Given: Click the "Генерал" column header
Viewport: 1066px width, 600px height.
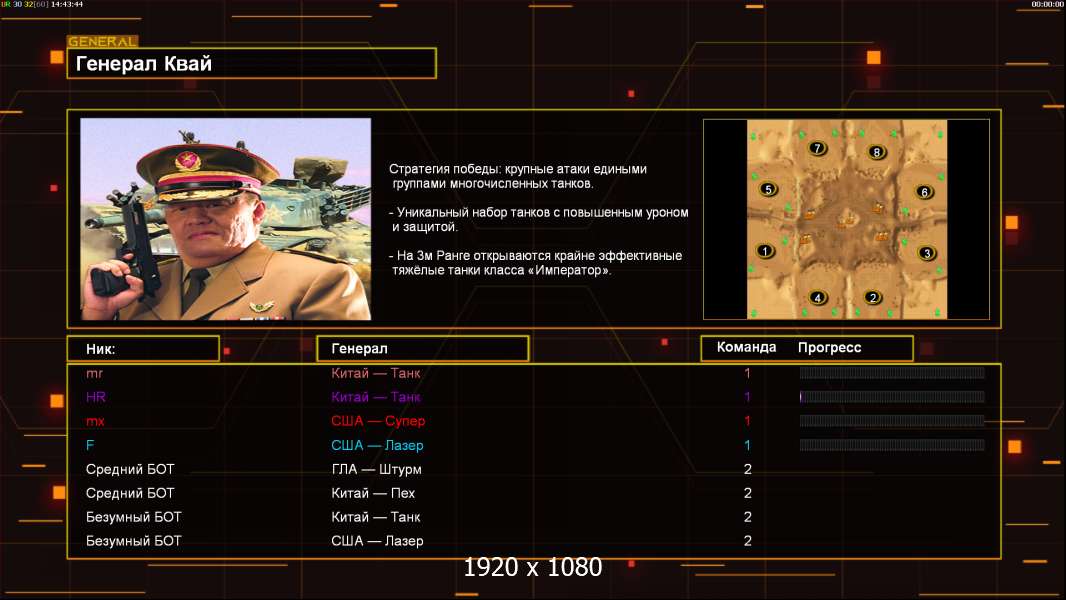Looking at the screenshot, I should [422, 348].
